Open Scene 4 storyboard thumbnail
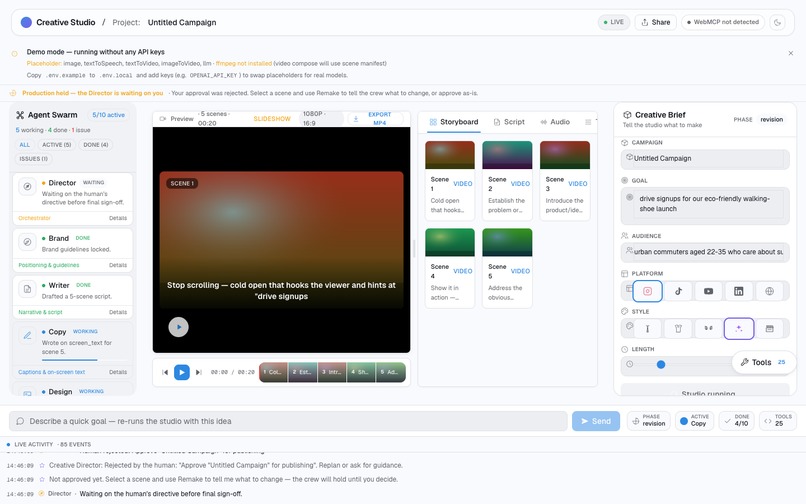Screen dimensions: 806x504 coord(450,242)
